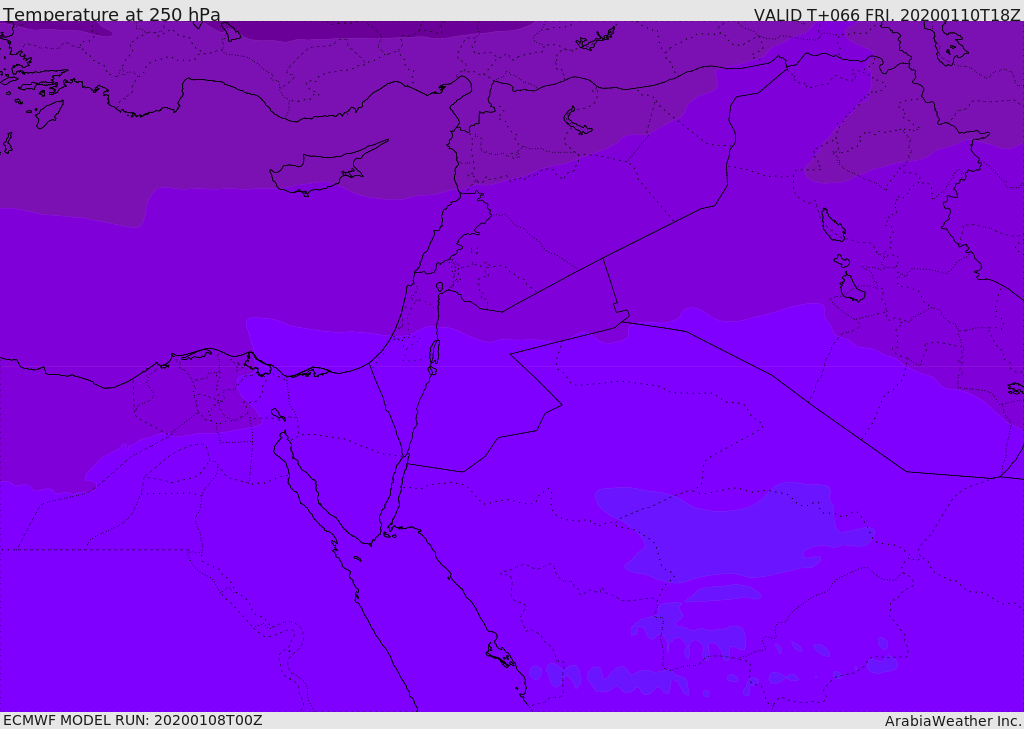Screen dimensions: 1024x729
Task: Click the 'Temperature at 250 hPa' title text
Action: (x=112, y=14)
